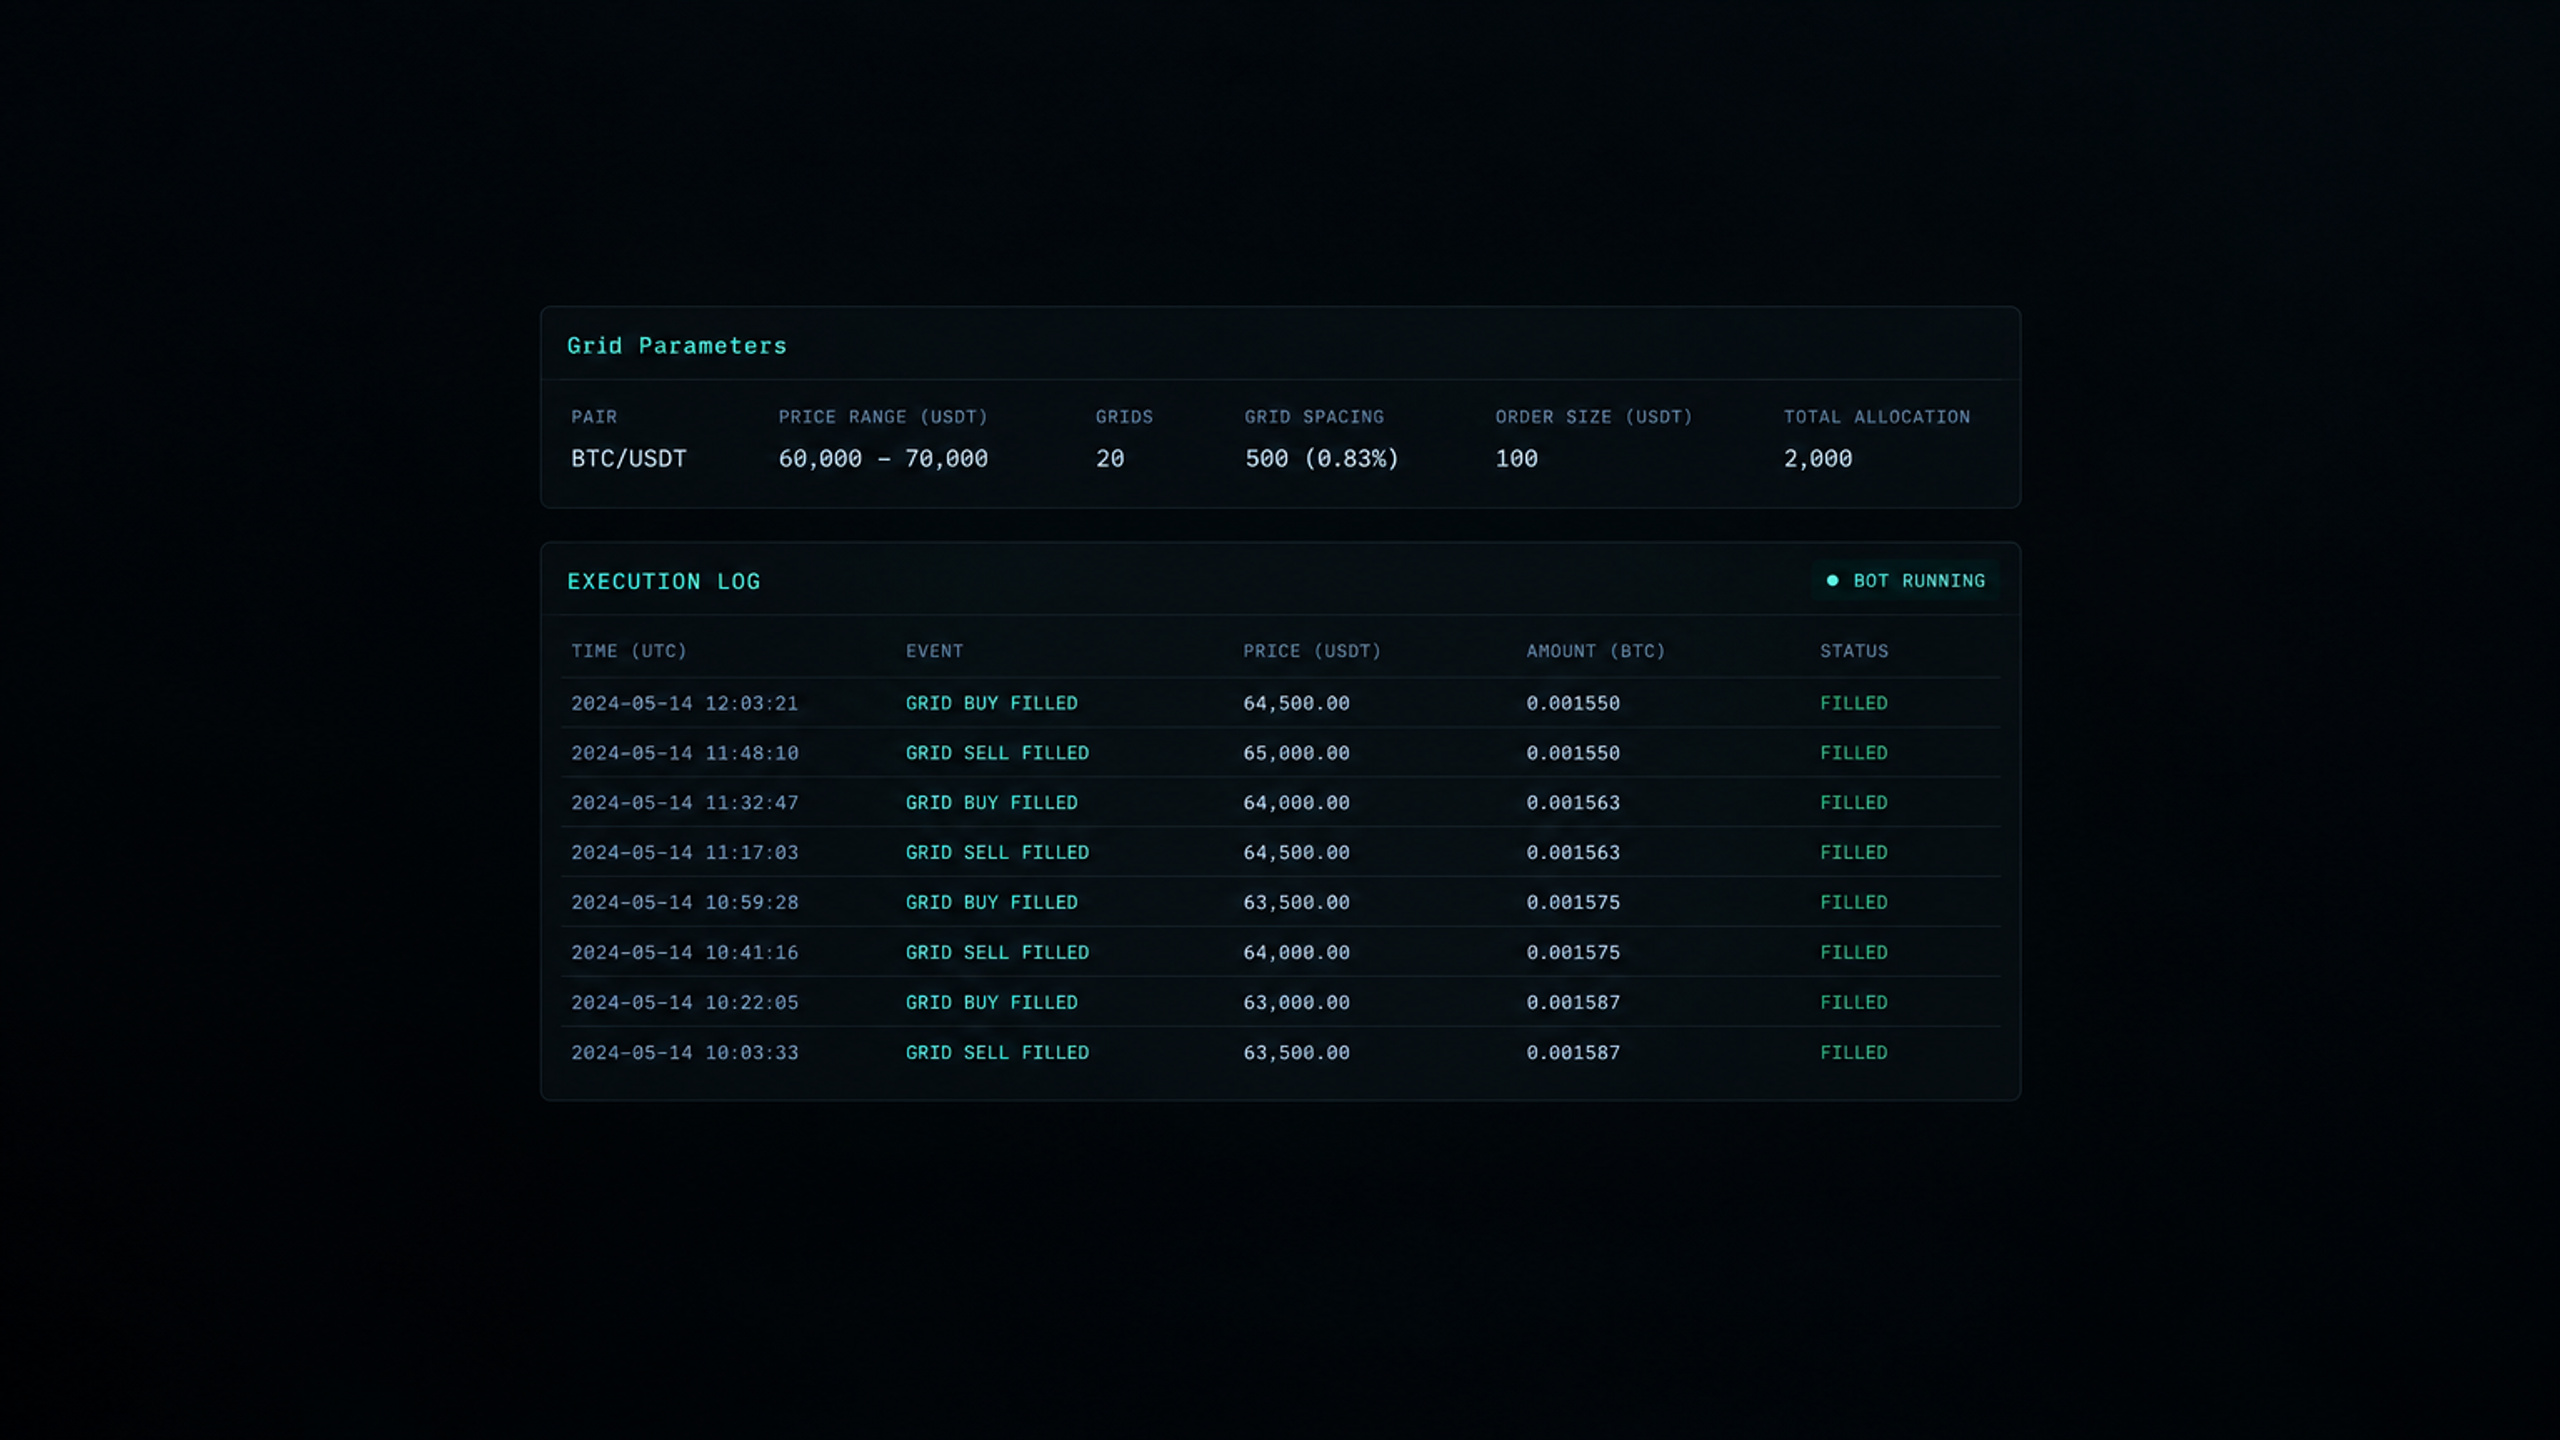Click FILLED status of the 10:59:28 row
The width and height of the screenshot is (2560, 1440).
coord(1854,902)
